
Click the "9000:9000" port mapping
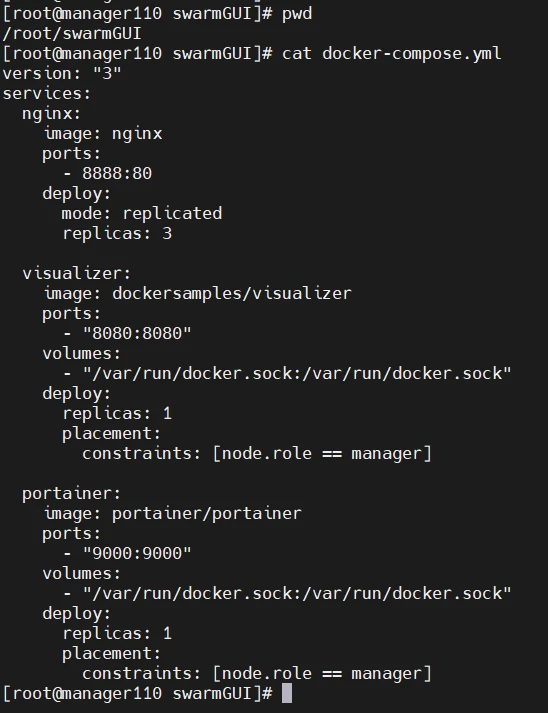[137, 553]
